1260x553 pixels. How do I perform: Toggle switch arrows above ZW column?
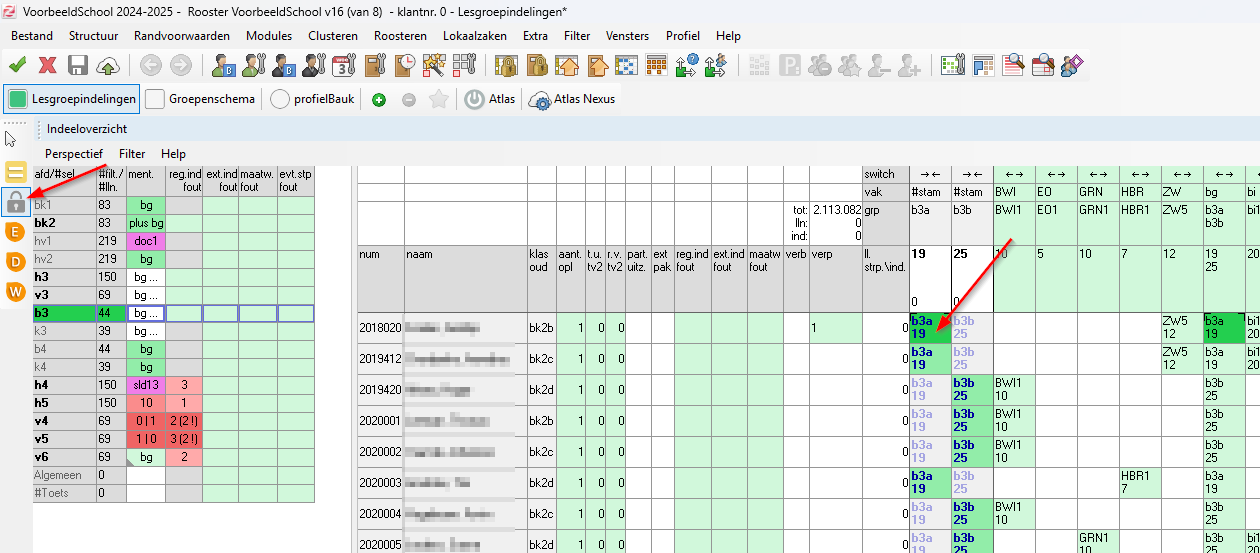[1182, 174]
